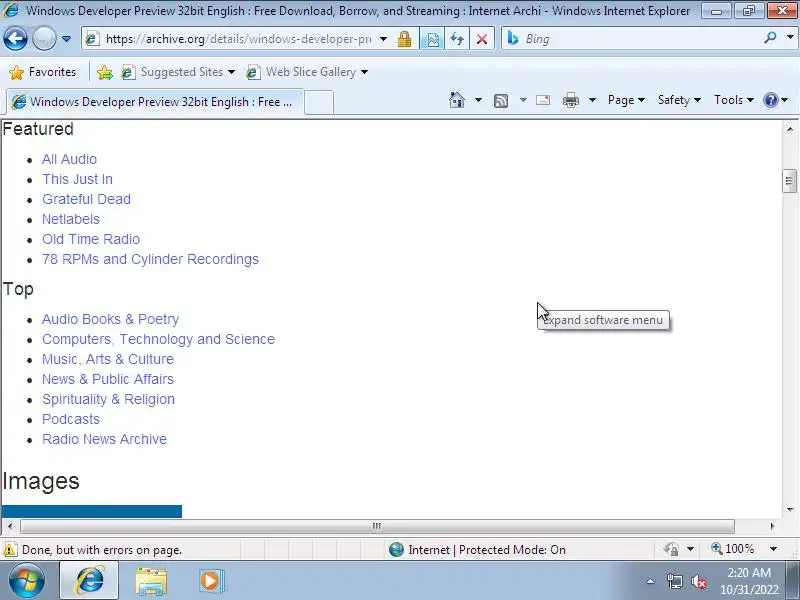Click the vertical scrollbar thumb
The width and height of the screenshot is (800, 600).
(x=789, y=181)
